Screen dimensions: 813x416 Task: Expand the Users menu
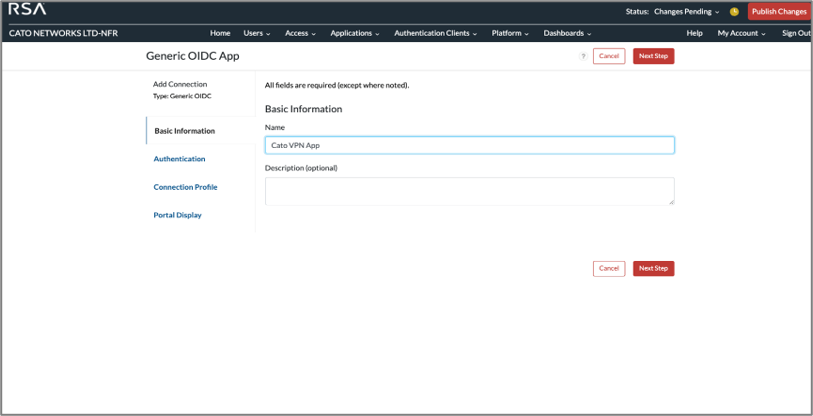[x=257, y=33]
